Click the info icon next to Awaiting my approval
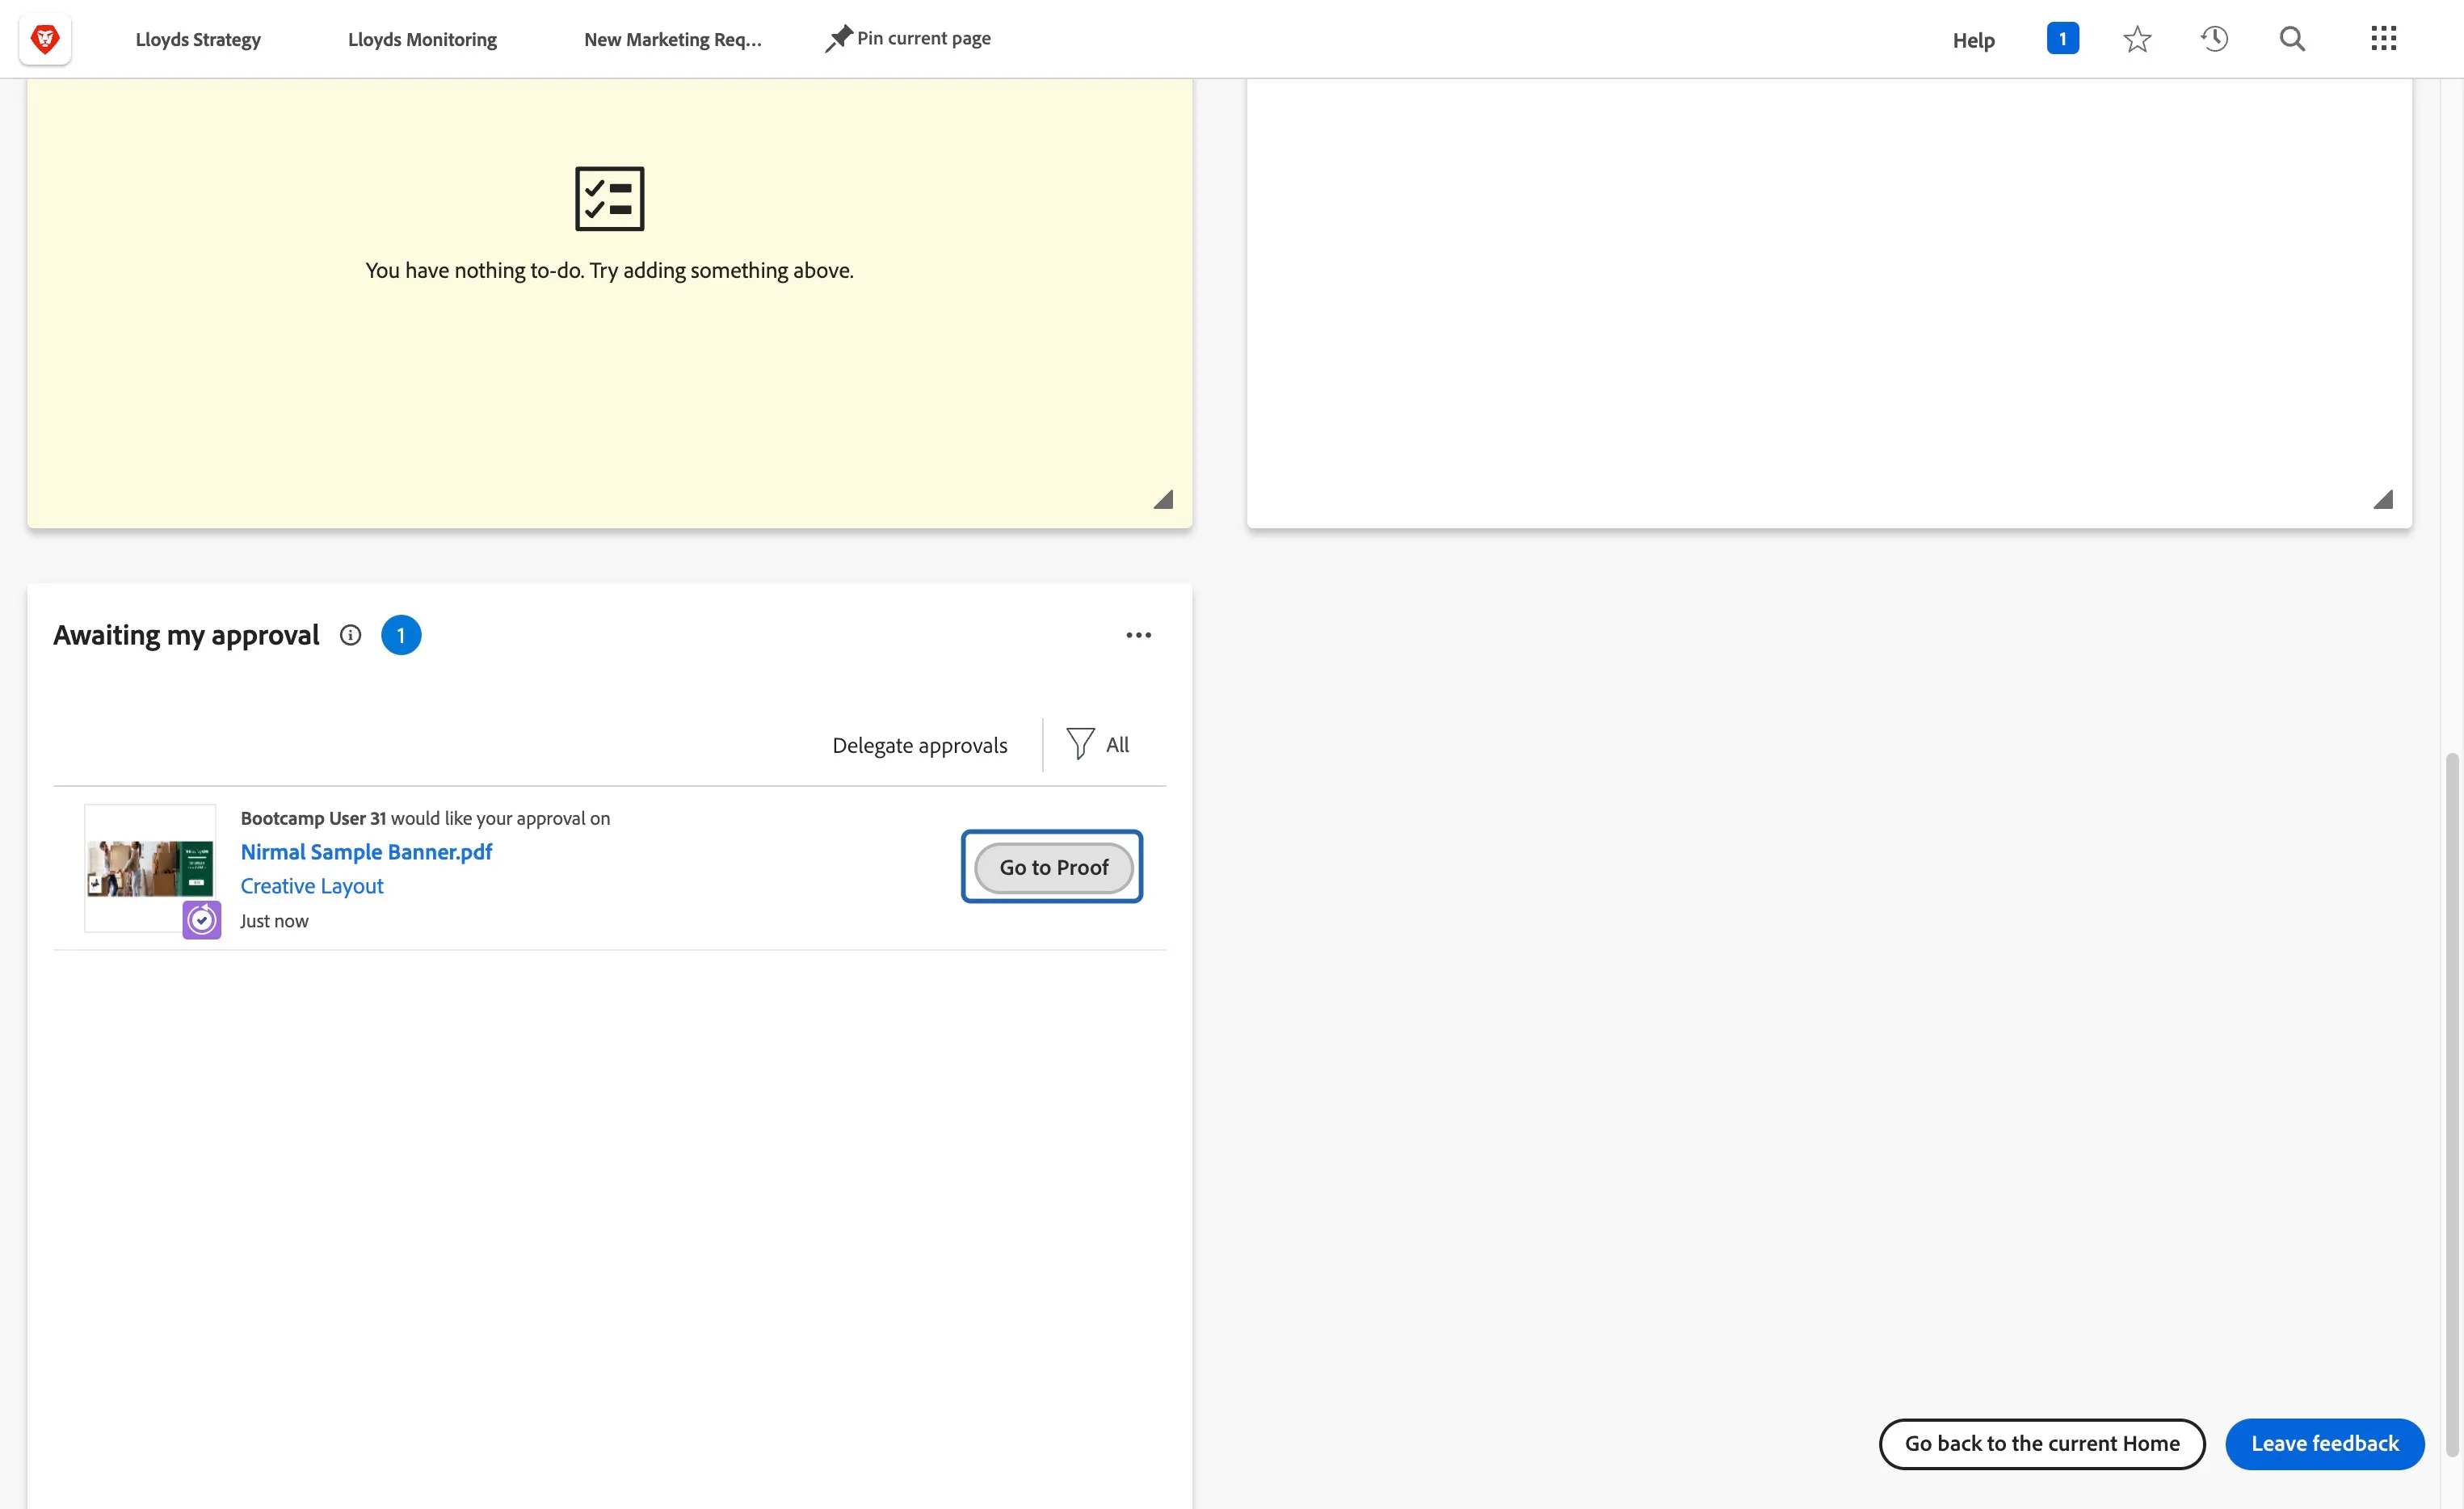Screen dimensions: 2464x1509 350,635
